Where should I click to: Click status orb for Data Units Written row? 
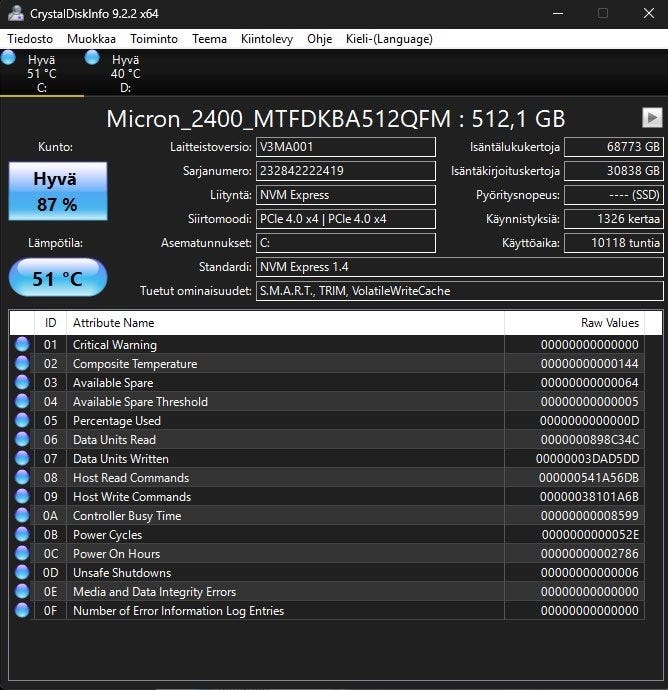click(22, 458)
